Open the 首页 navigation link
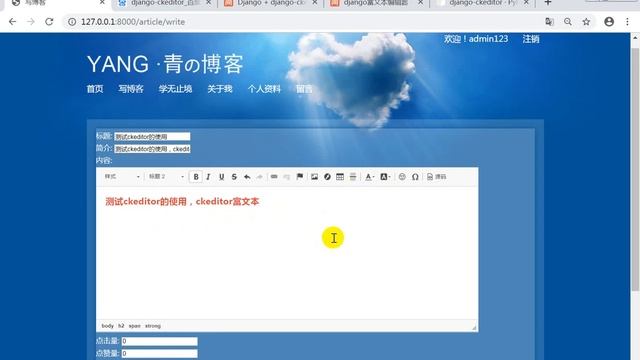Image resolution: width=640 pixels, height=360 pixels. [x=95, y=89]
